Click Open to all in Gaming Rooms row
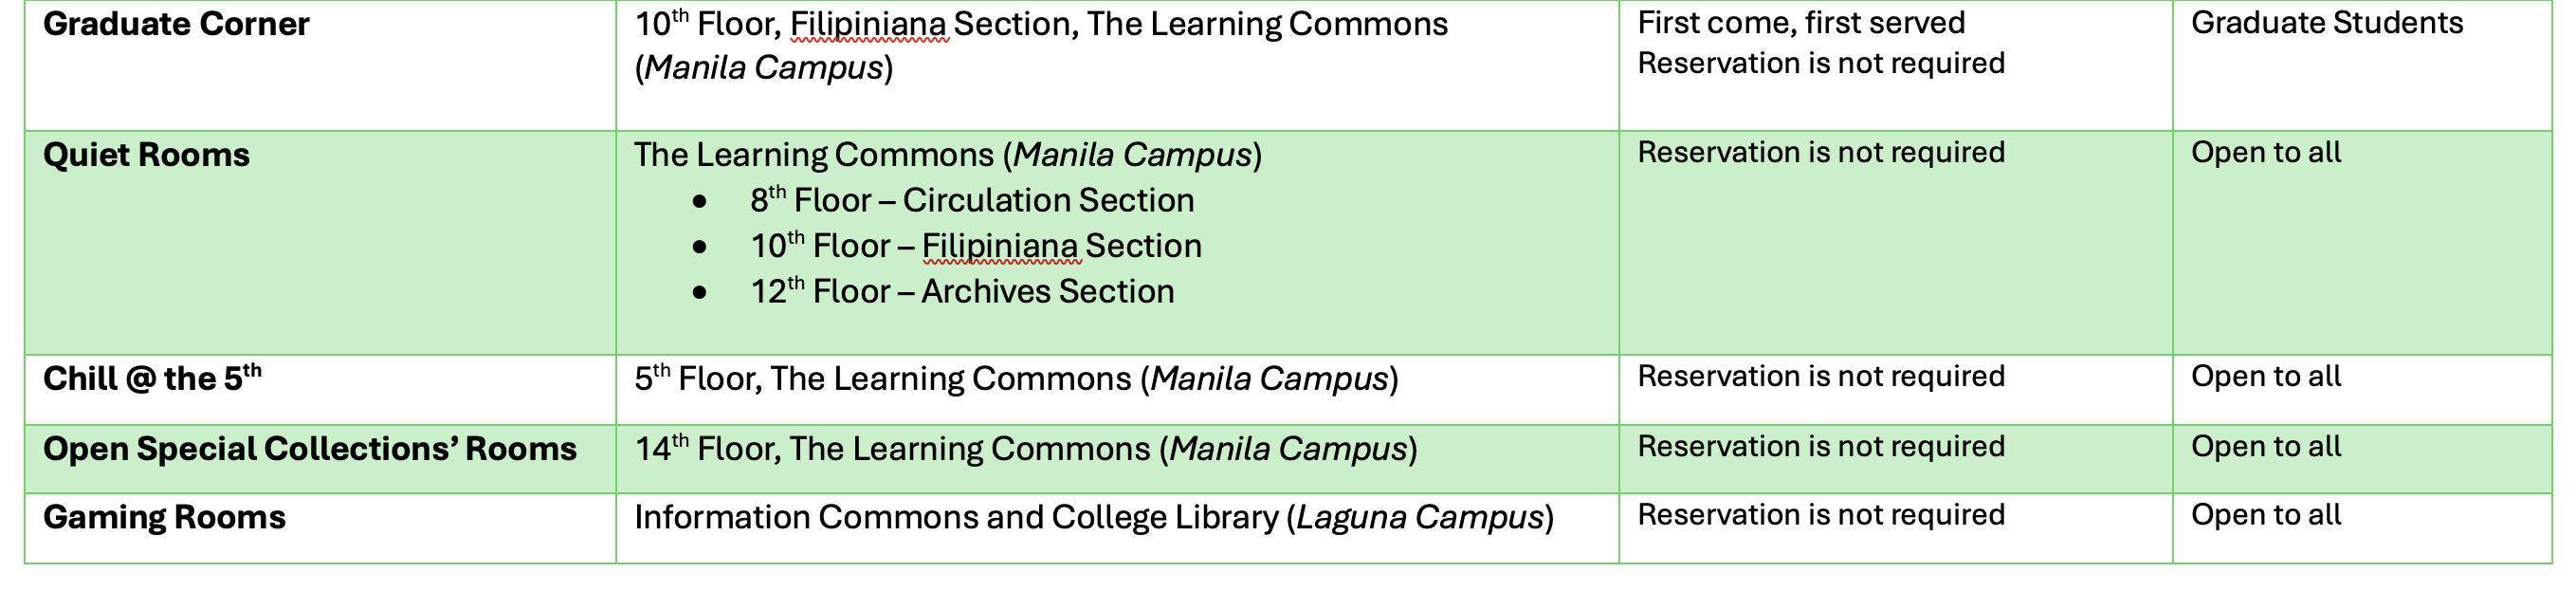 (2266, 515)
